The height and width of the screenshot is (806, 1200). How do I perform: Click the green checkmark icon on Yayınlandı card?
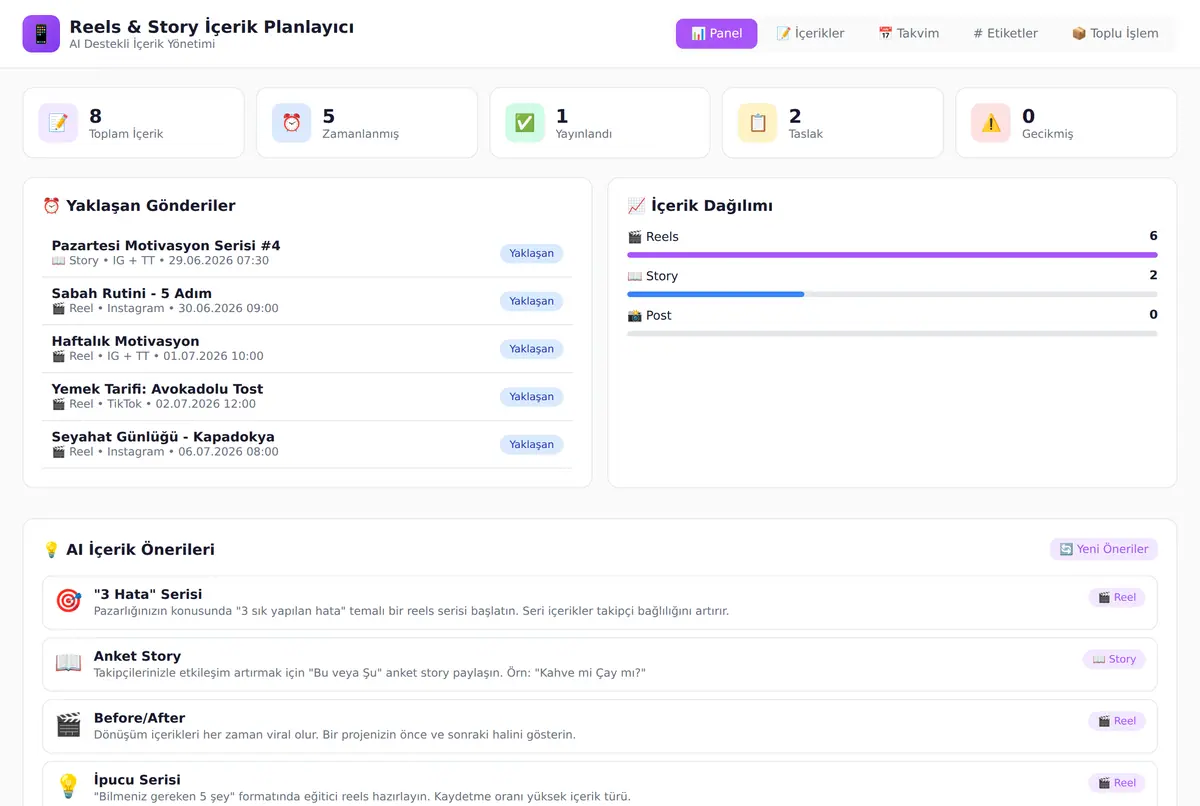coord(524,123)
